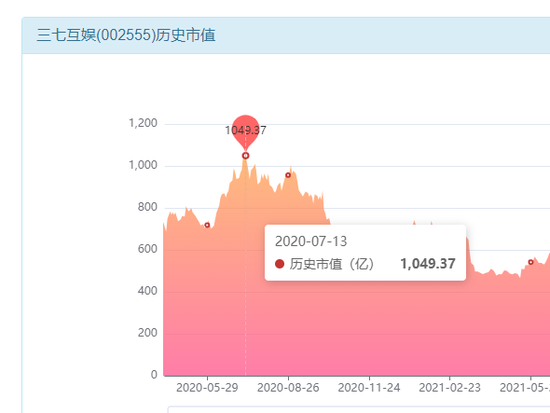This screenshot has height=413, width=550.
Task: Click the marker circle above 2020-05-29
Action: pos(207,225)
